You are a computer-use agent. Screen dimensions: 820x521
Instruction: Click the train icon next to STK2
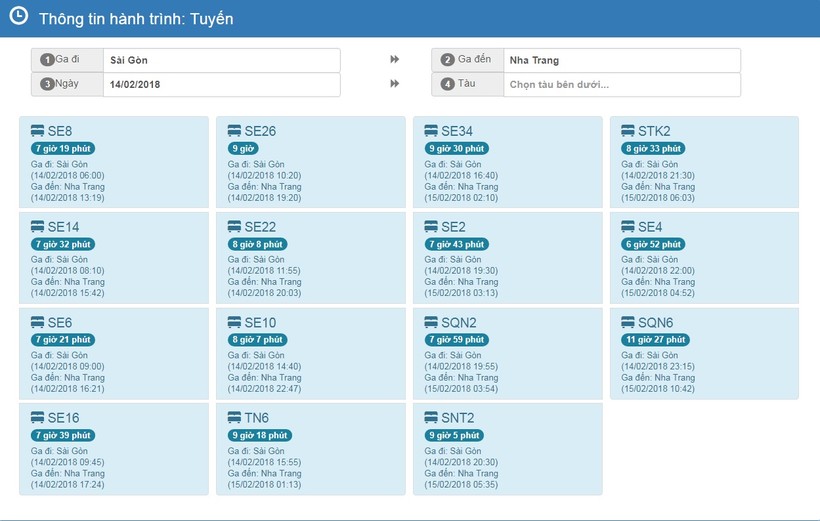[x=628, y=131]
